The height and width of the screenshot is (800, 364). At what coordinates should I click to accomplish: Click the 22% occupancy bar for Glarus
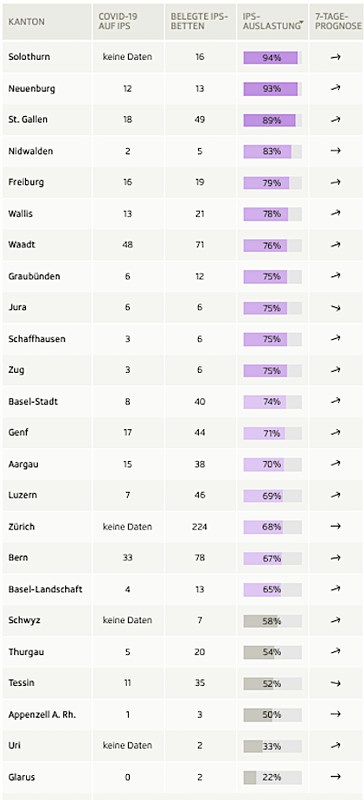273,778
